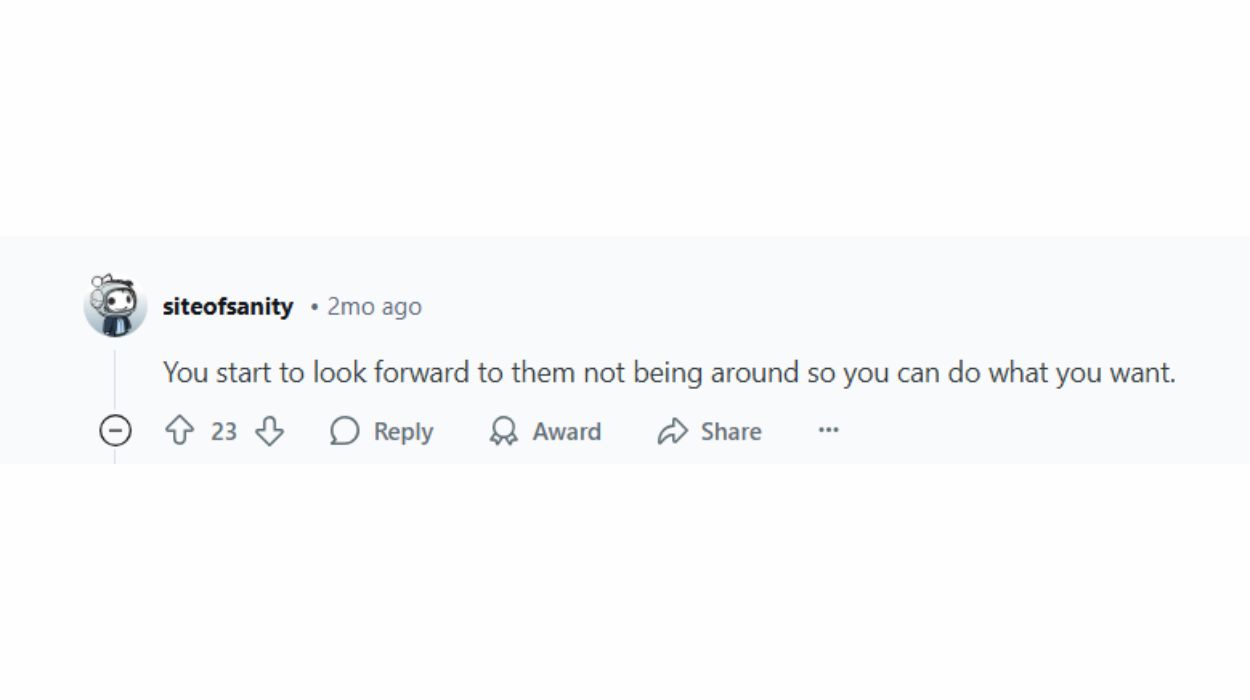Open the siteofsanity username profile link

click(x=228, y=306)
